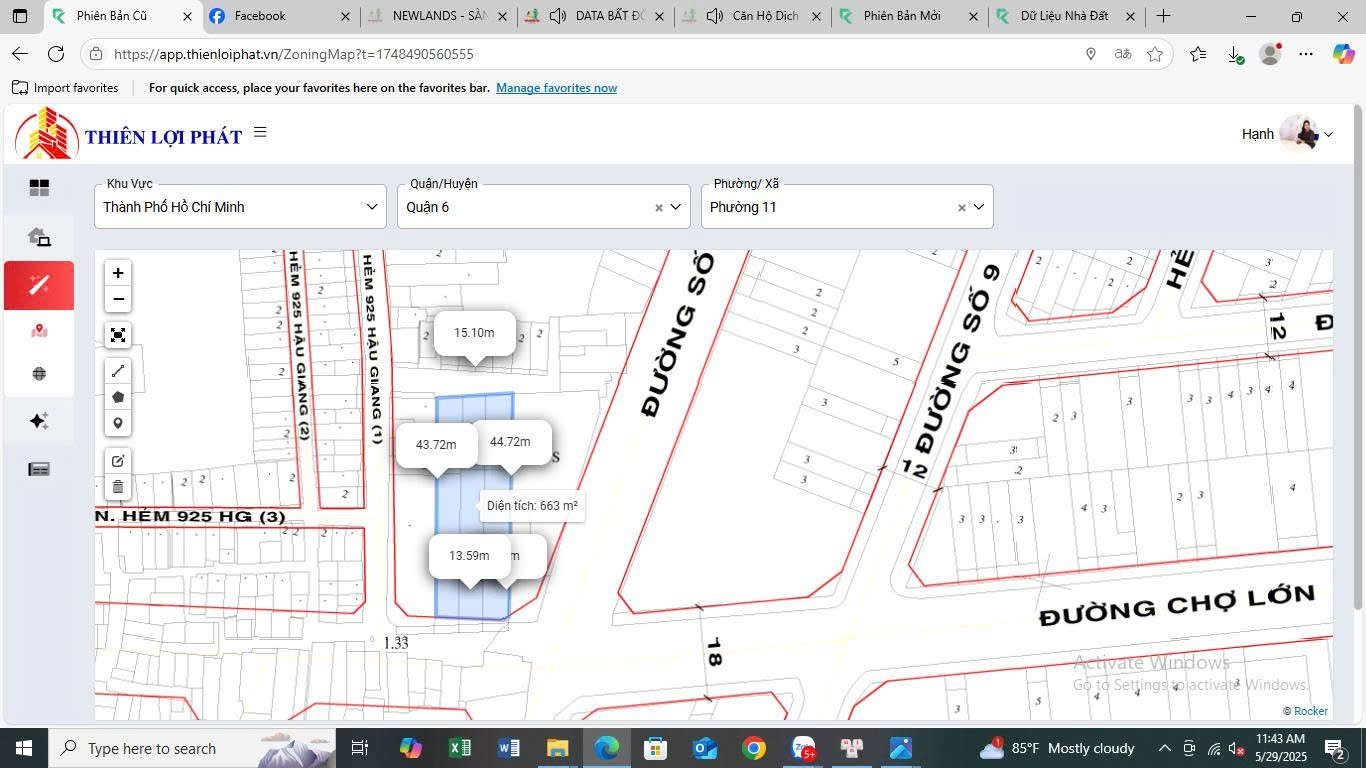Open the globe icon in sidebar
This screenshot has width=1366, height=768.
coord(39,374)
